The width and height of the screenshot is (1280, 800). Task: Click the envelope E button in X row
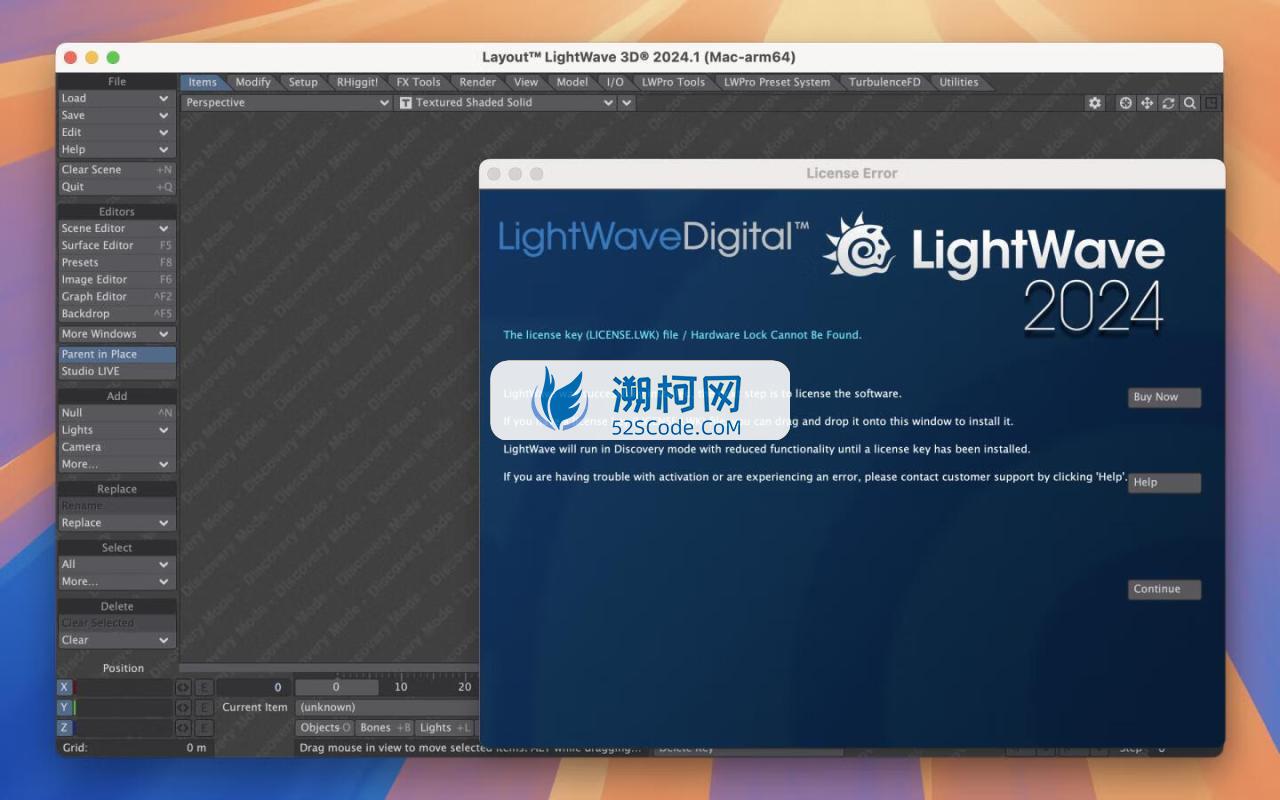point(203,687)
